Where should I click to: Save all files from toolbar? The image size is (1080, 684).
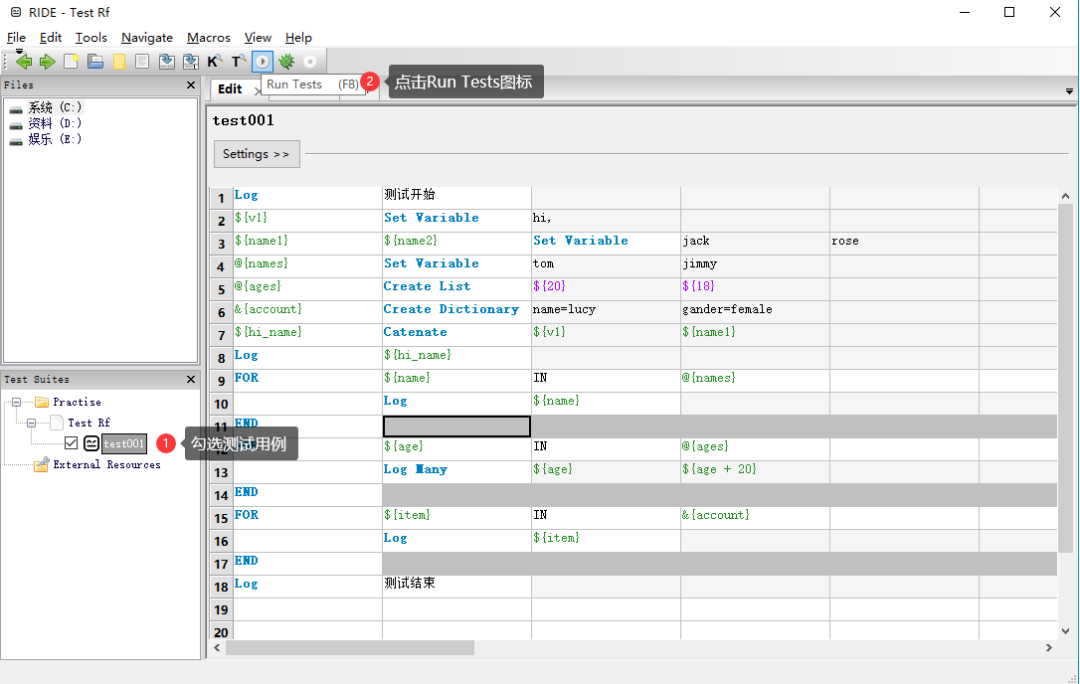click(x=190, y=61)
